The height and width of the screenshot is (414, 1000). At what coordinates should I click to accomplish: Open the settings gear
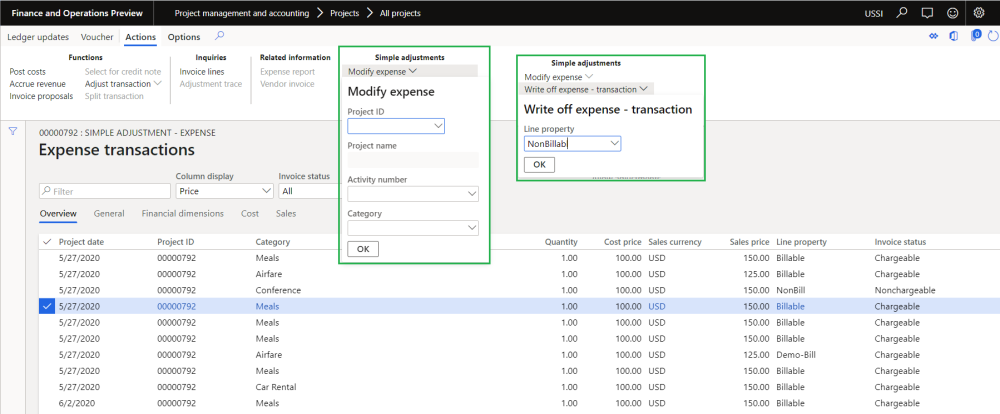click(979, 13)
